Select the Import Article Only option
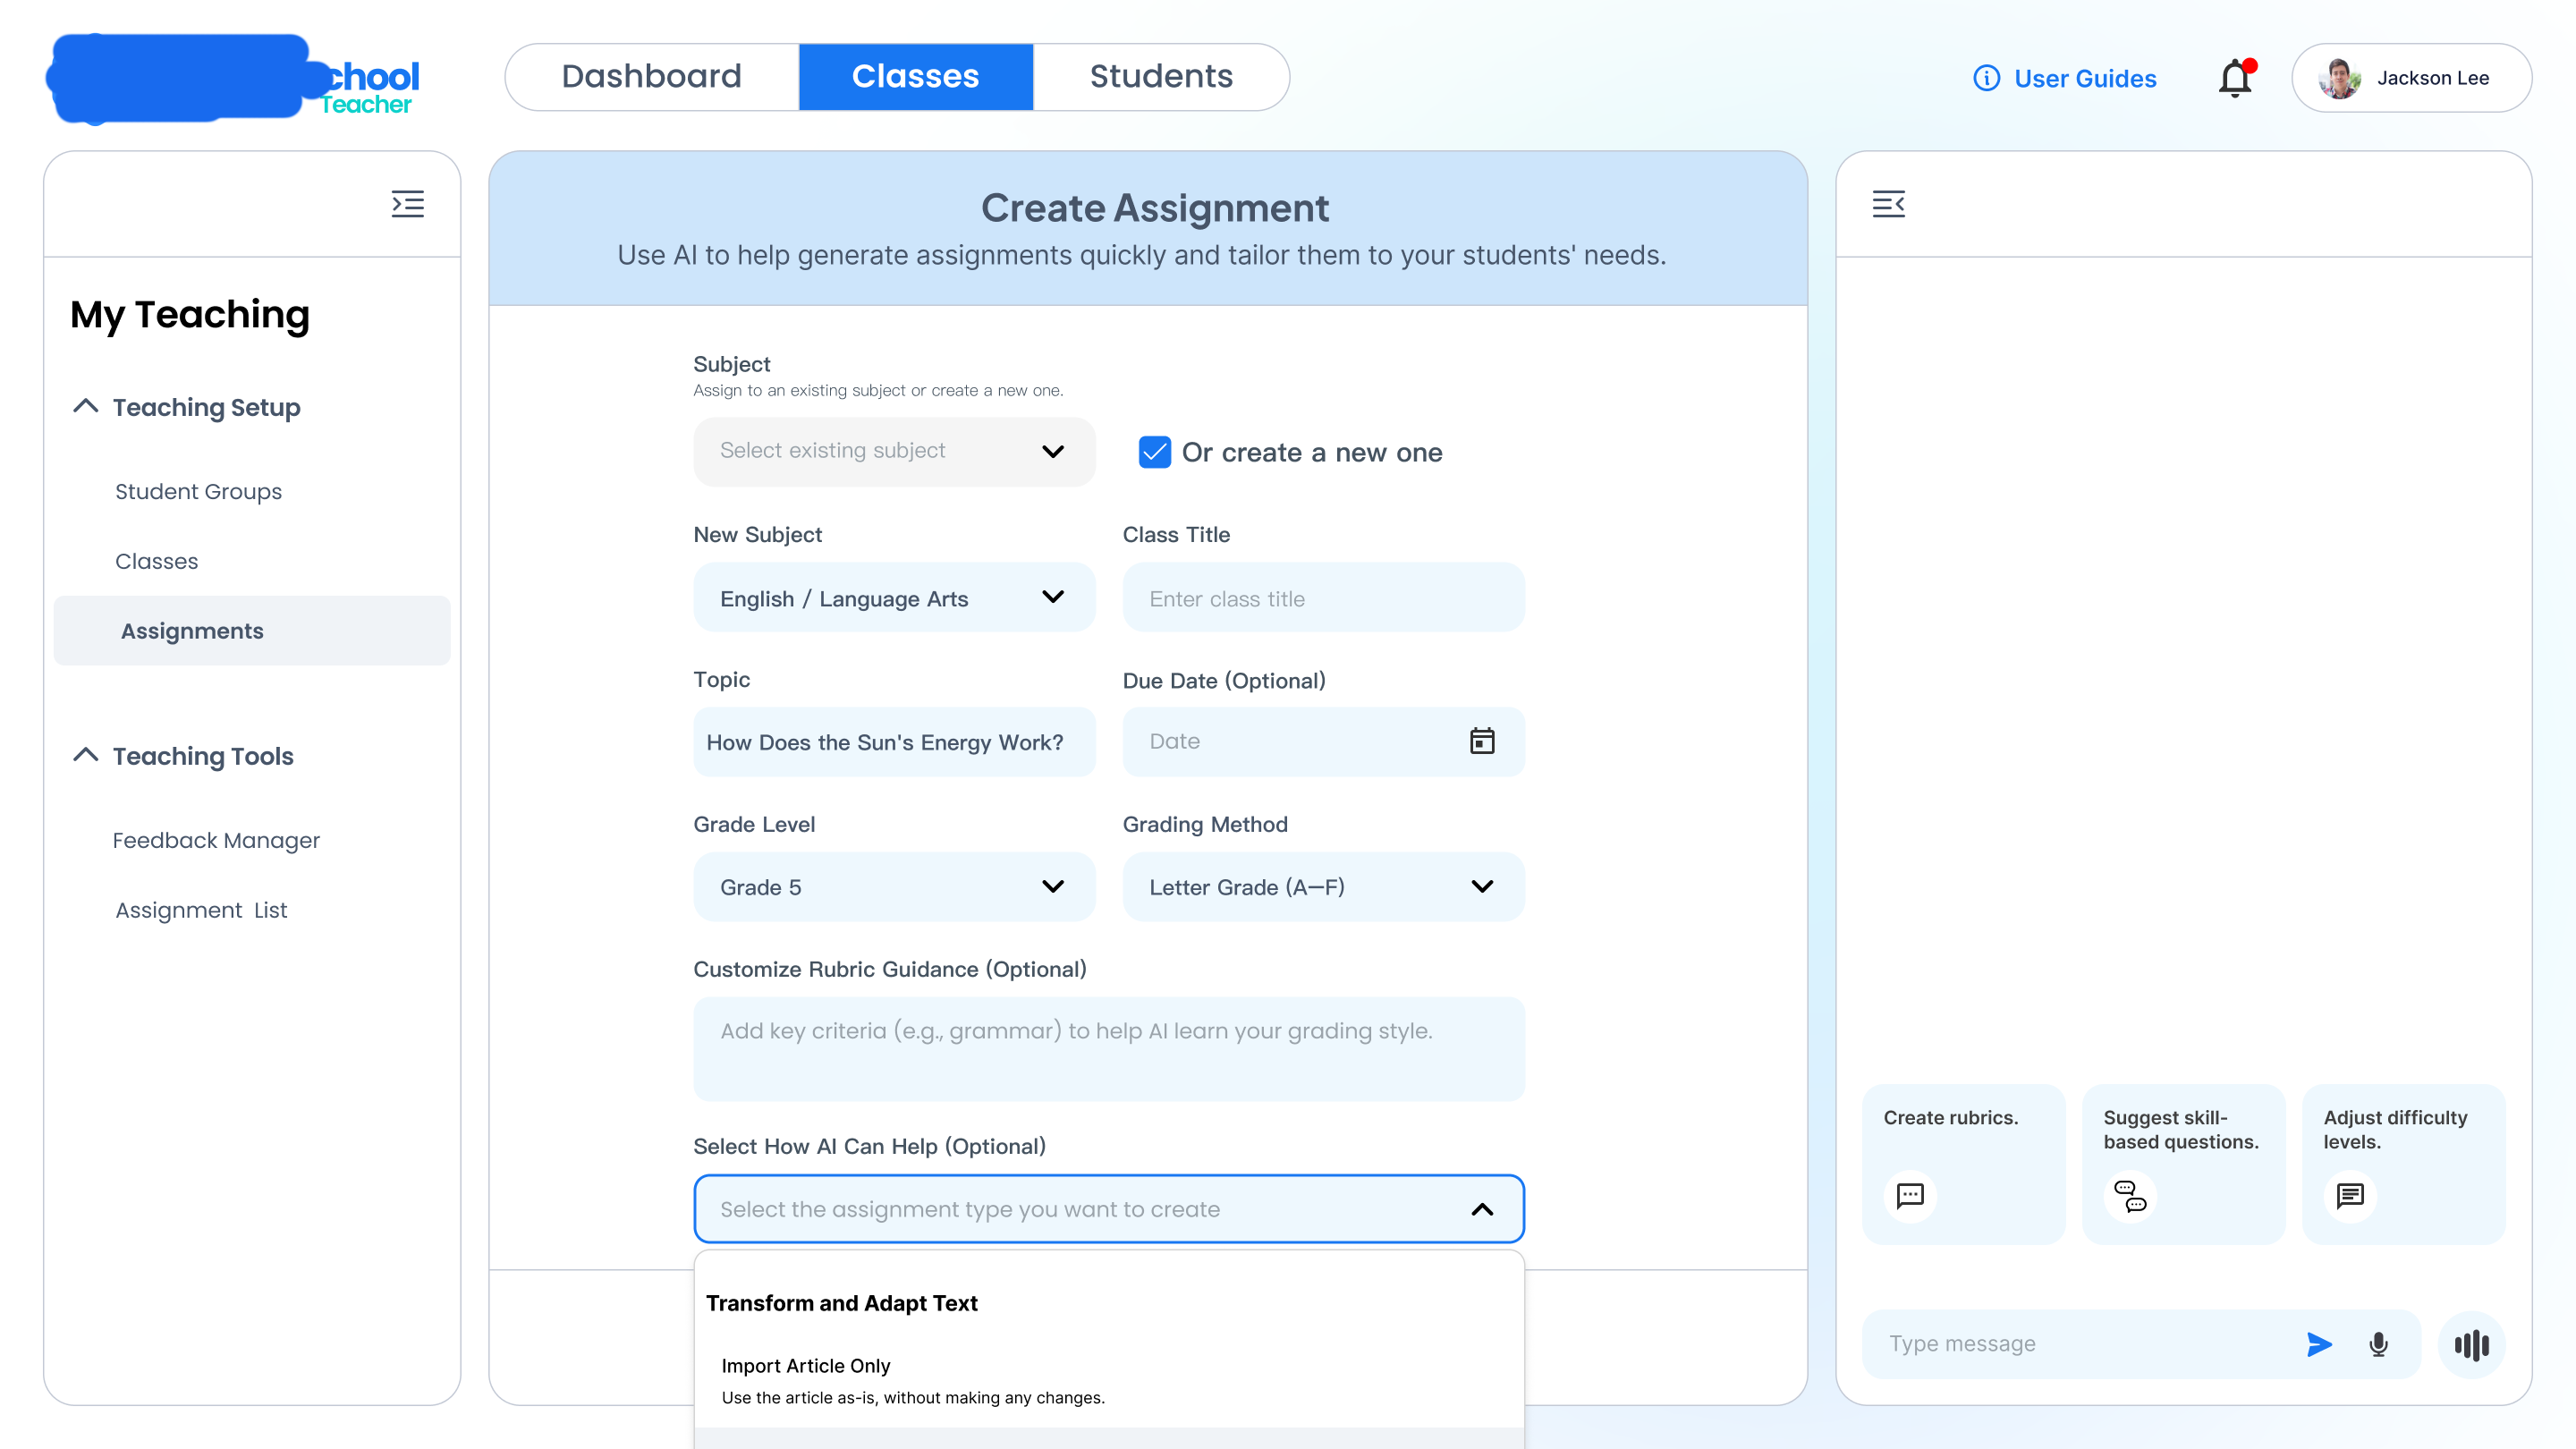The width and height of the screenshot is (2576, 1449). coord(1109,1381)
